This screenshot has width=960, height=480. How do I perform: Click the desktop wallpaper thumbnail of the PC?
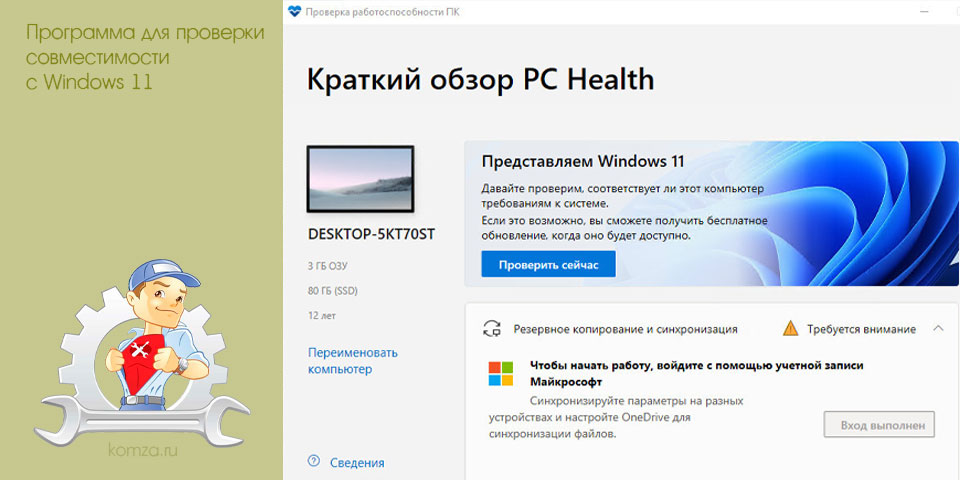pos(360,179)
